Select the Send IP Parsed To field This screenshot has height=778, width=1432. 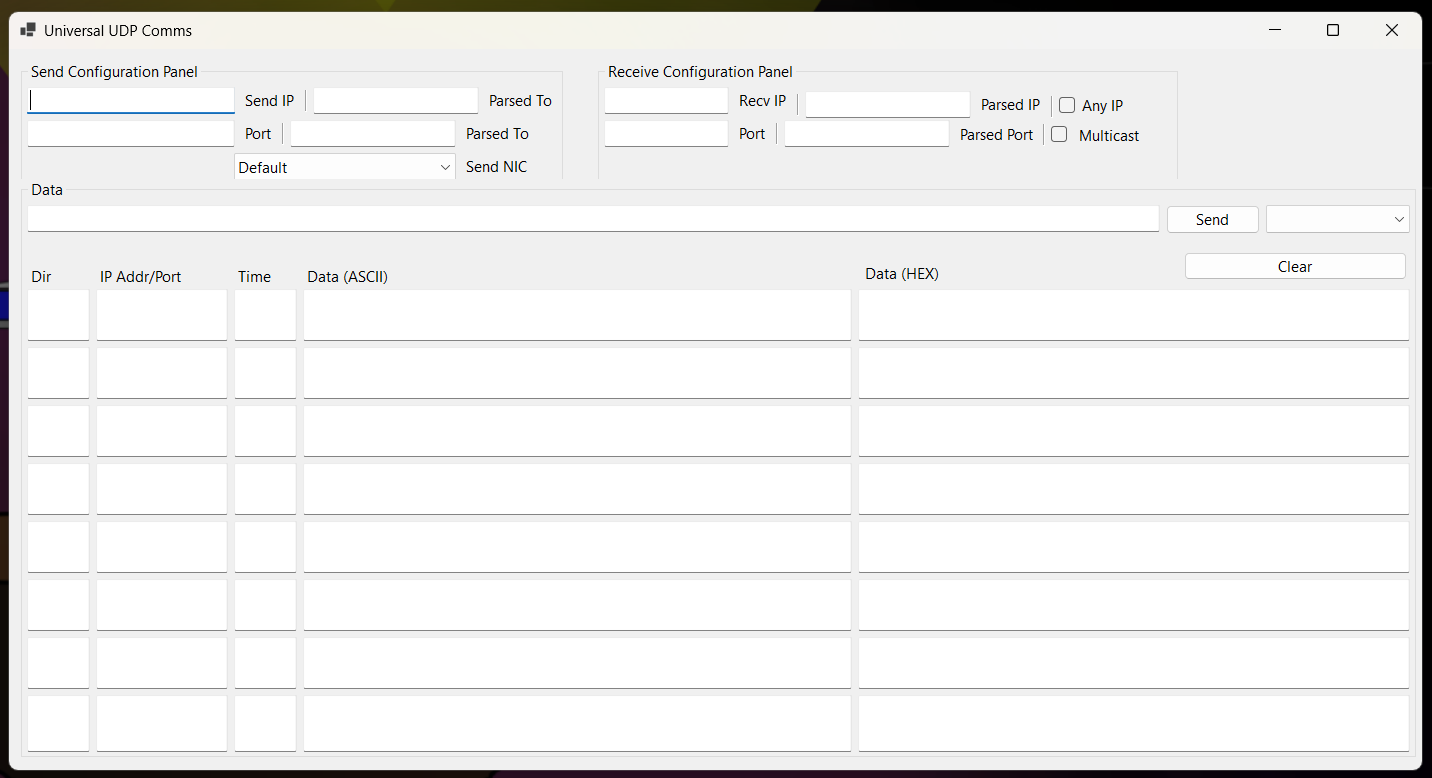click(396, 101)
